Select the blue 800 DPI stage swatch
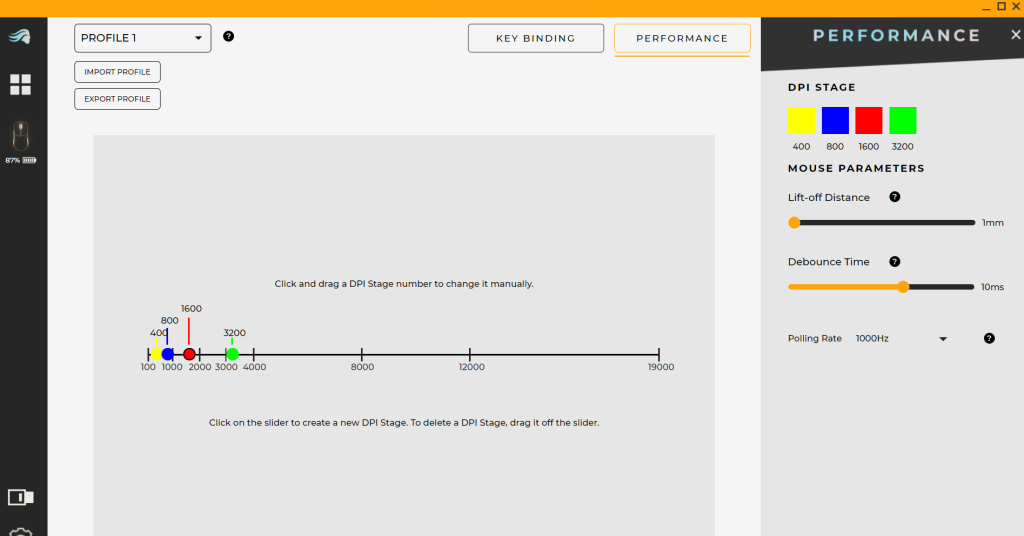 tap(835, 121)
